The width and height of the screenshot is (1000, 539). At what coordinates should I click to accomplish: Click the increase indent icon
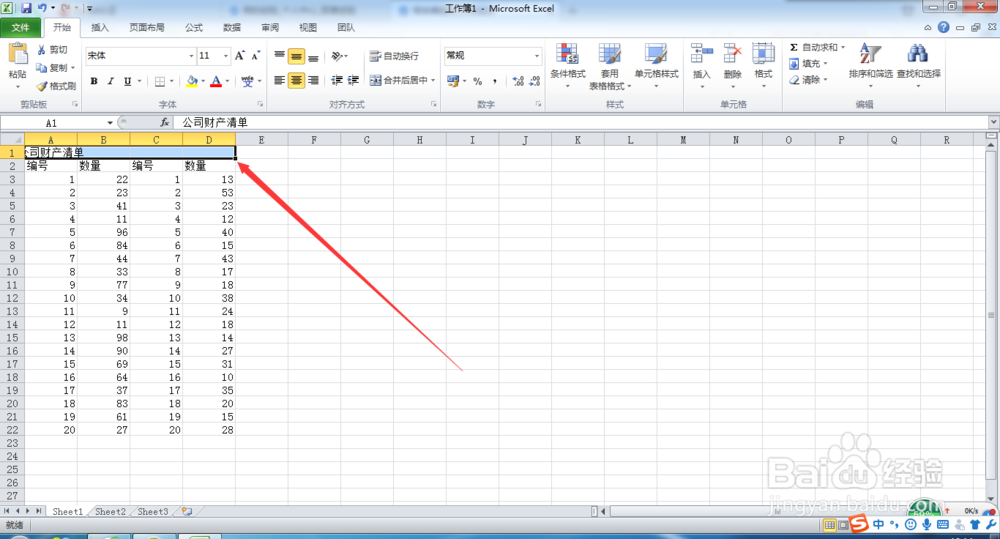click(353, 80)
